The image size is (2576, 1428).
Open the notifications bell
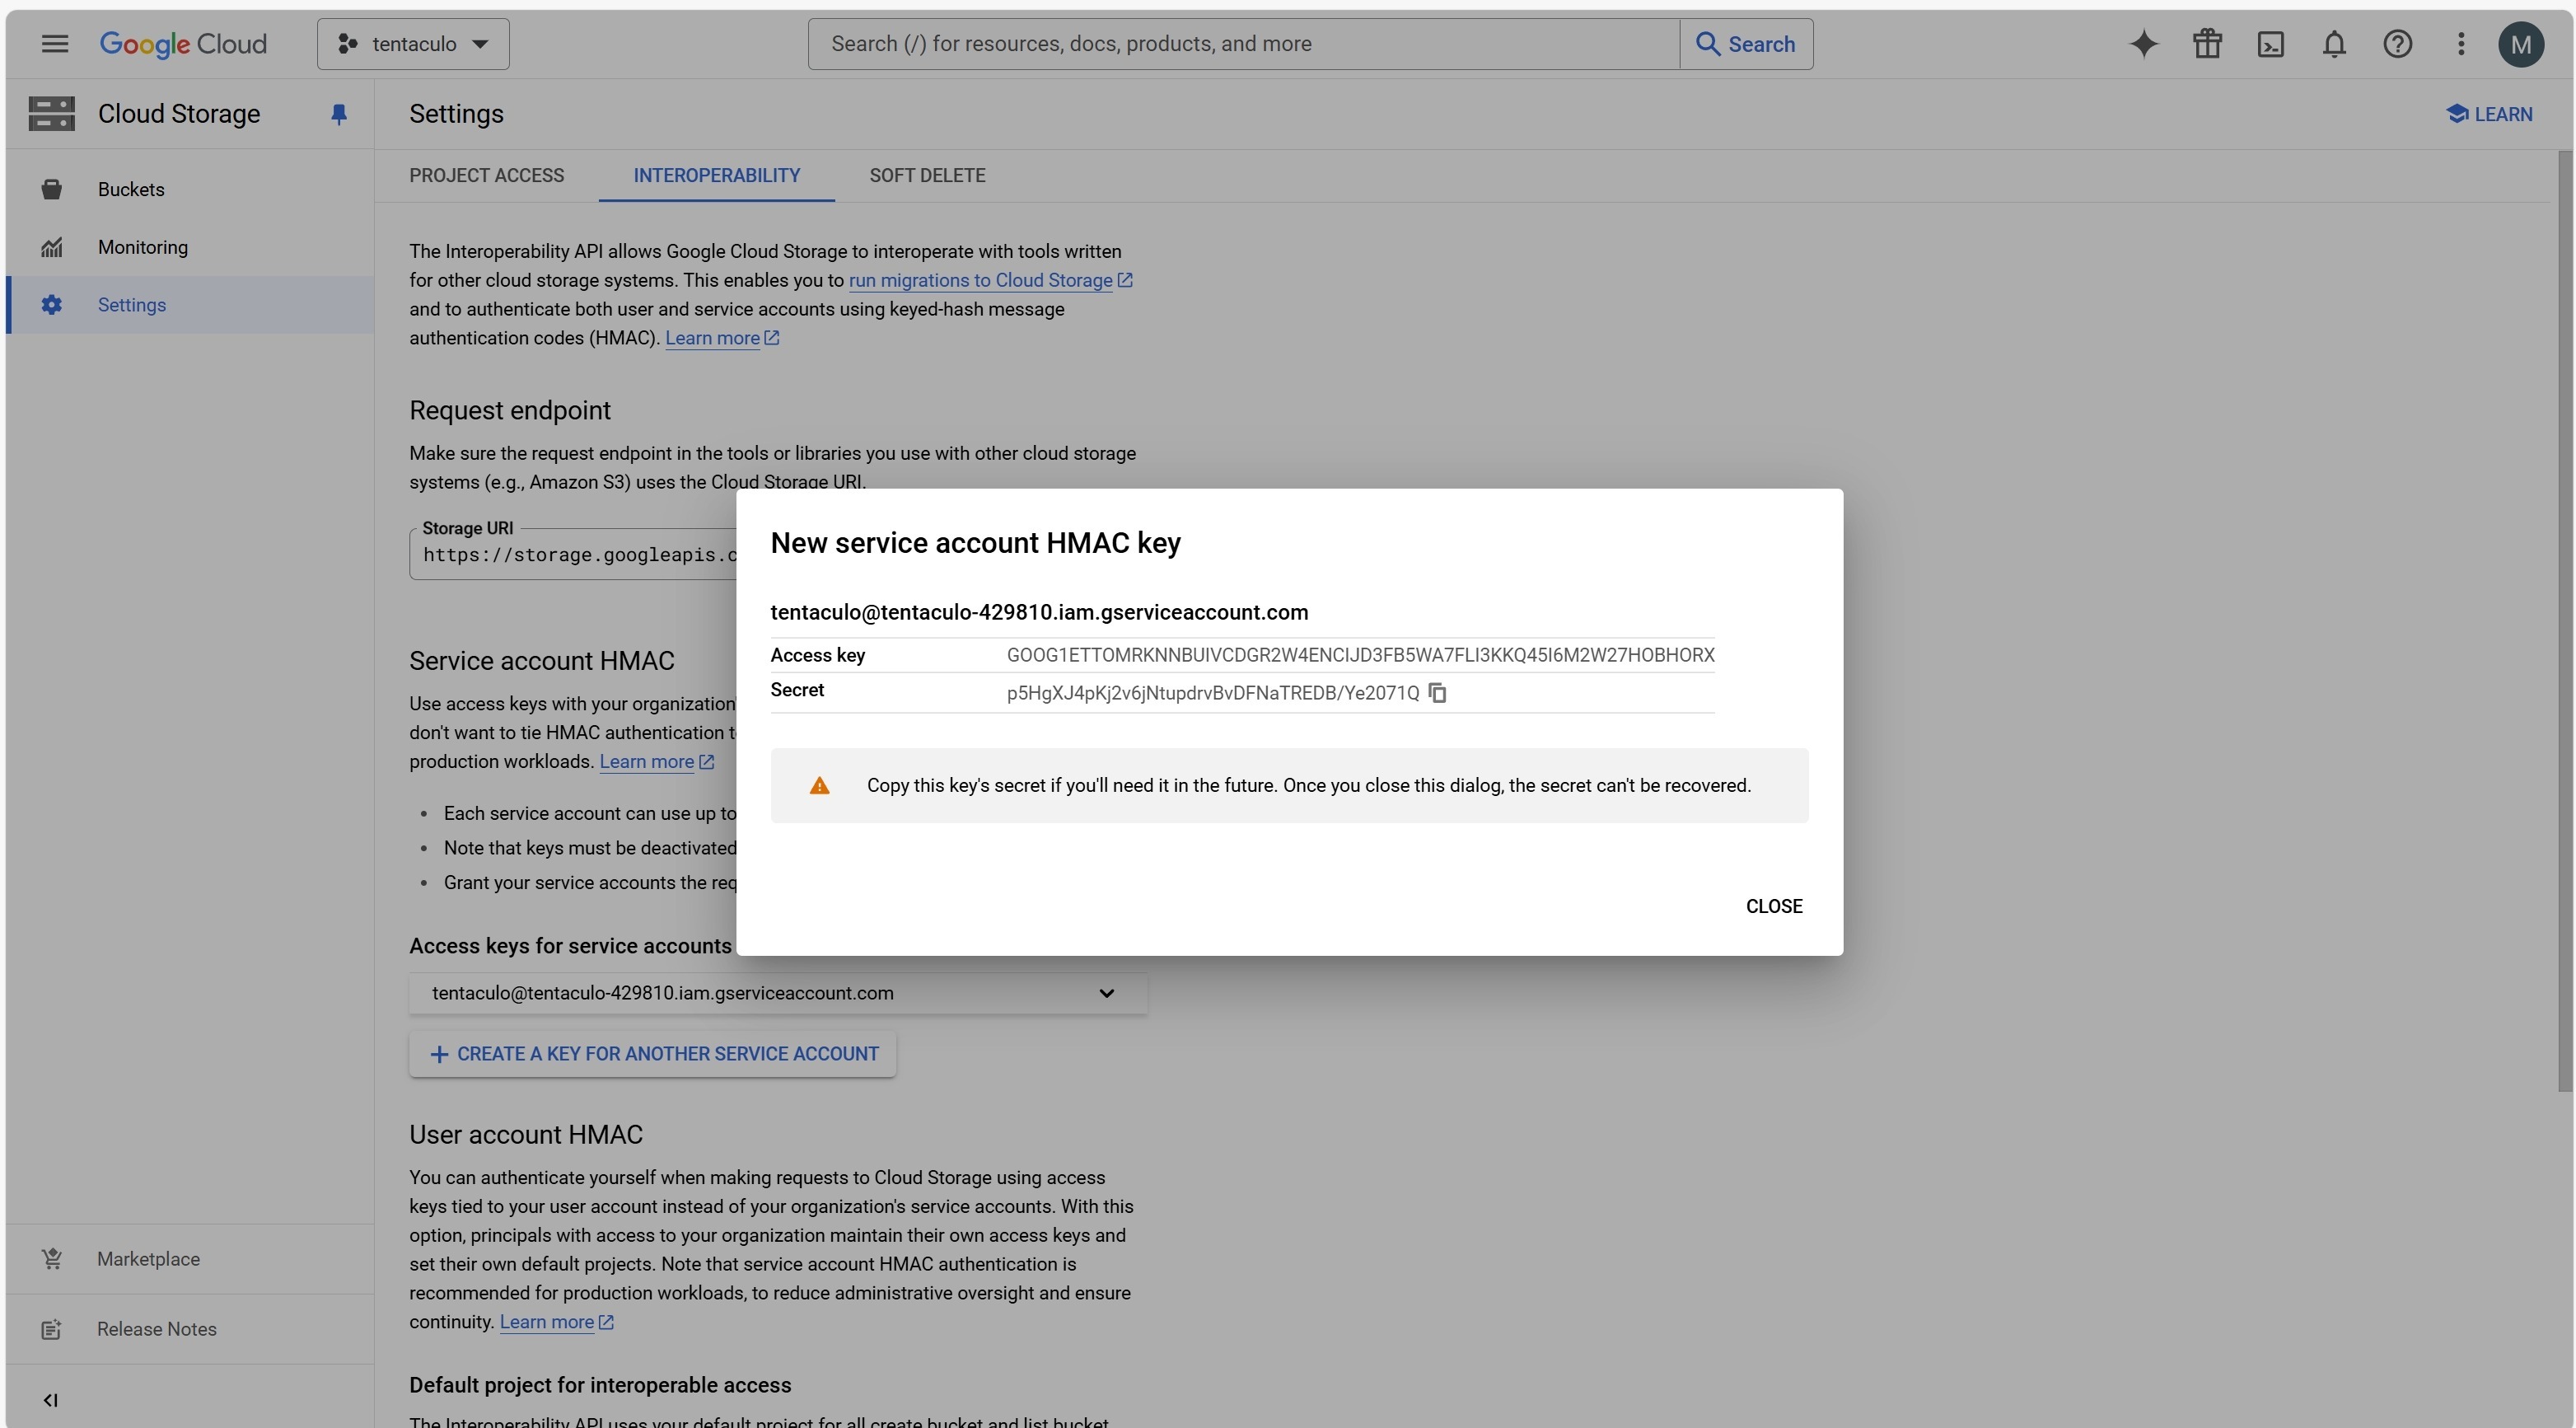coord(2334,44)
